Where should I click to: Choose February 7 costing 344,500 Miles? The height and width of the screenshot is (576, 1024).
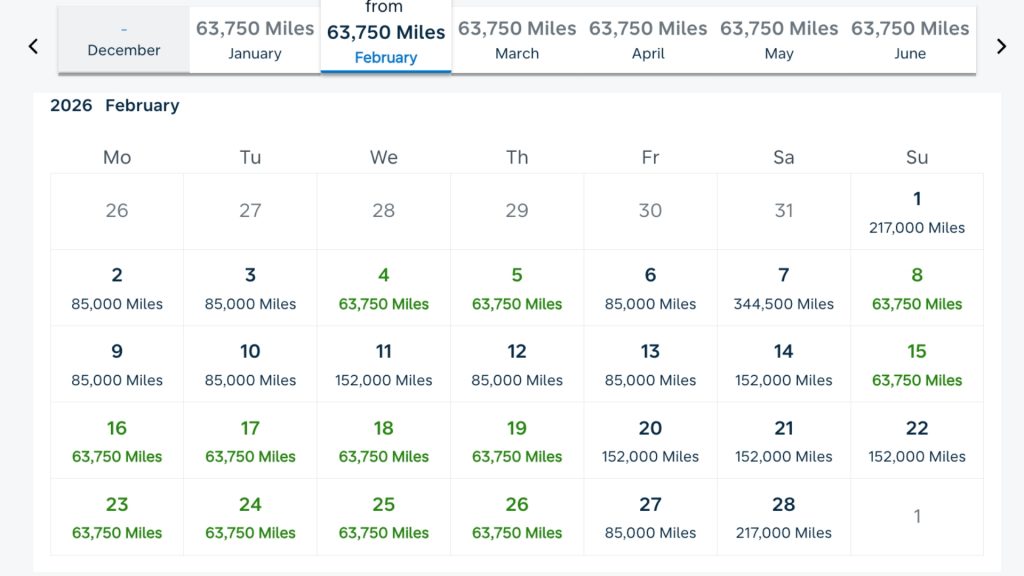click(x=784, y=288)
